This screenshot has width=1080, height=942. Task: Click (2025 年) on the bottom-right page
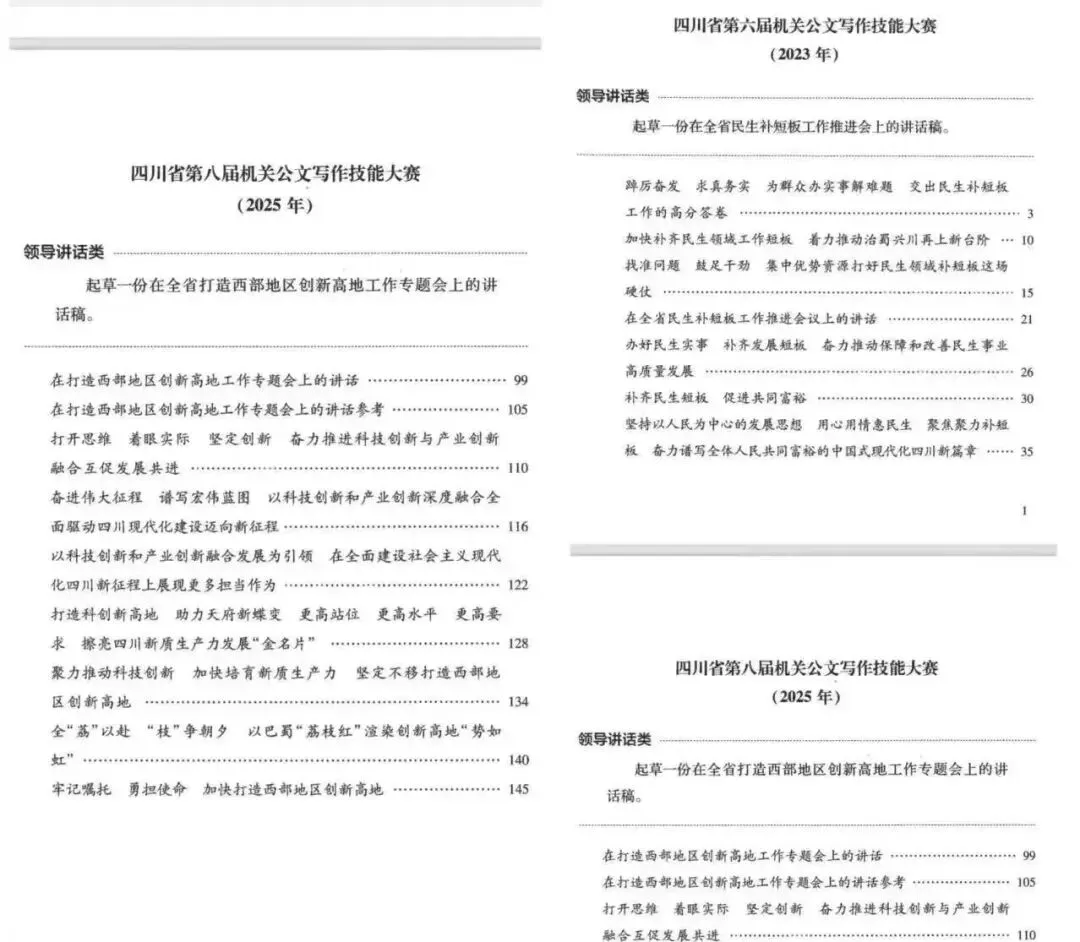[x=806, y=697]
